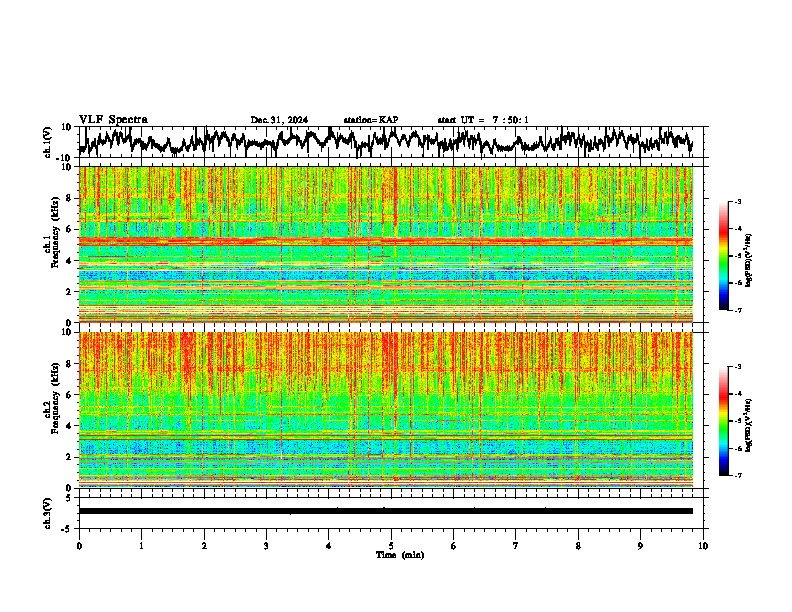Image resolution: width=792 pixels, height=612 pixels.
Task: Click the '-3' label on upper color scale
Action: pyautogui.click(x=738, y=202)
